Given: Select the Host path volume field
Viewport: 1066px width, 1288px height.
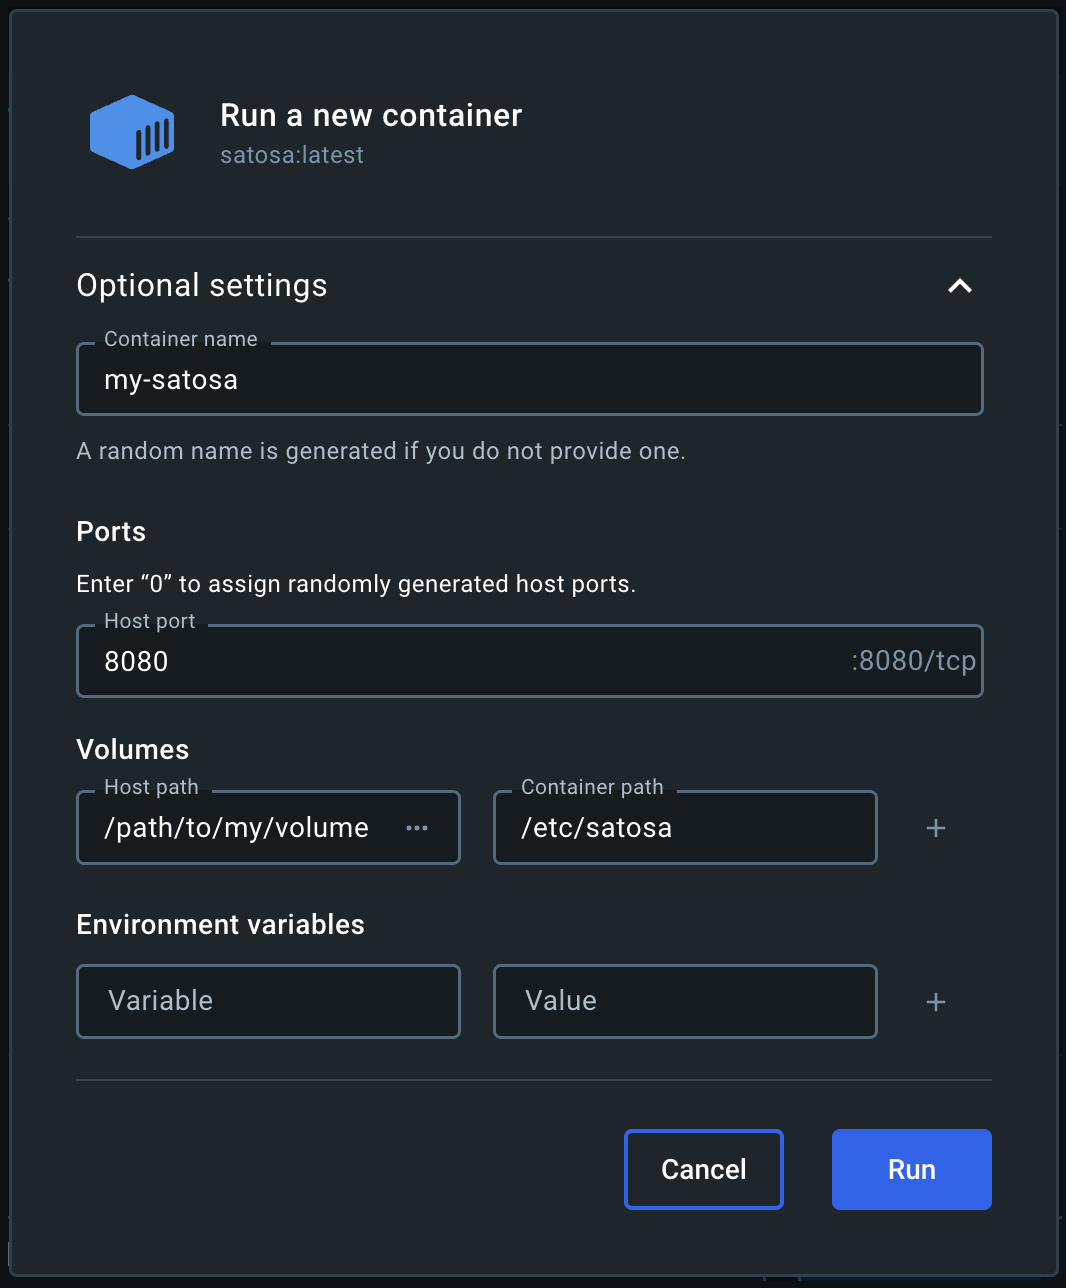Looking at the screenshot, I should 268,827.
